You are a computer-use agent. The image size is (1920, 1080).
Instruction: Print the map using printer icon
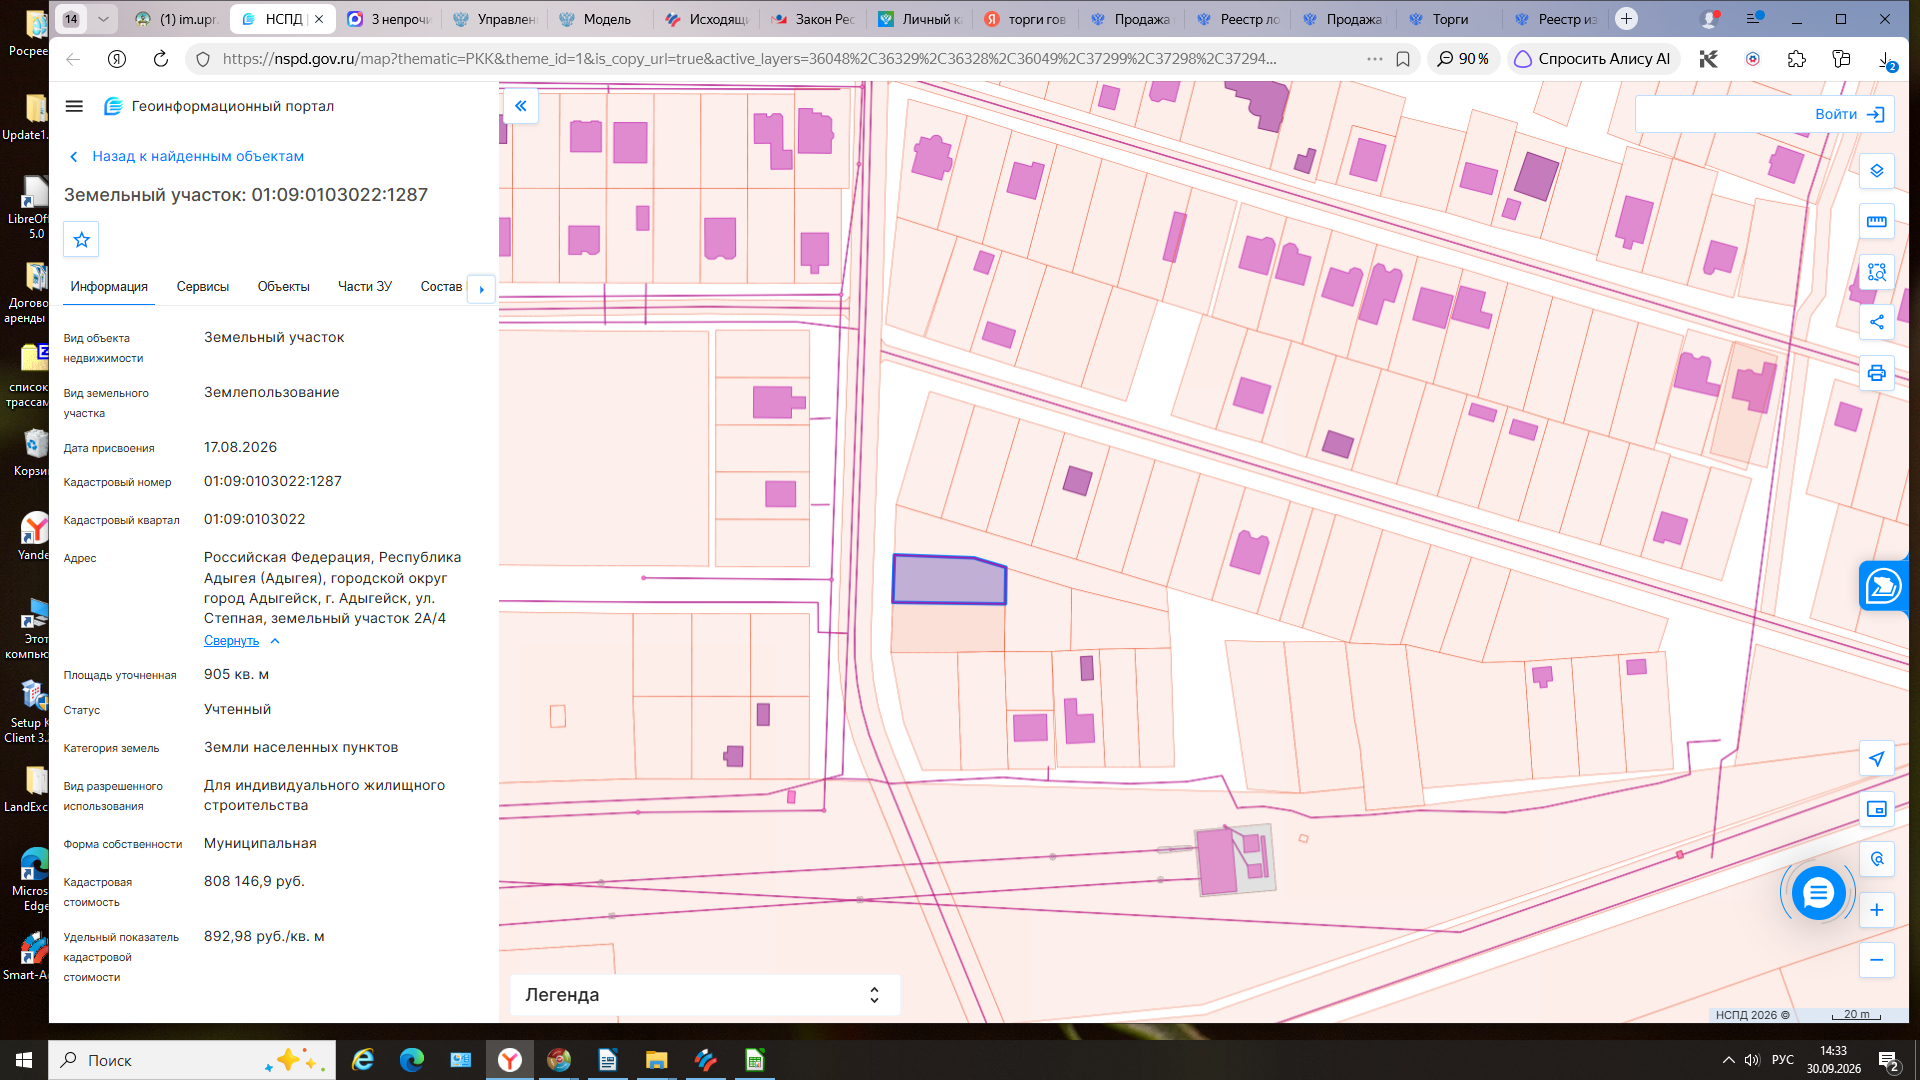point(1877,373)
